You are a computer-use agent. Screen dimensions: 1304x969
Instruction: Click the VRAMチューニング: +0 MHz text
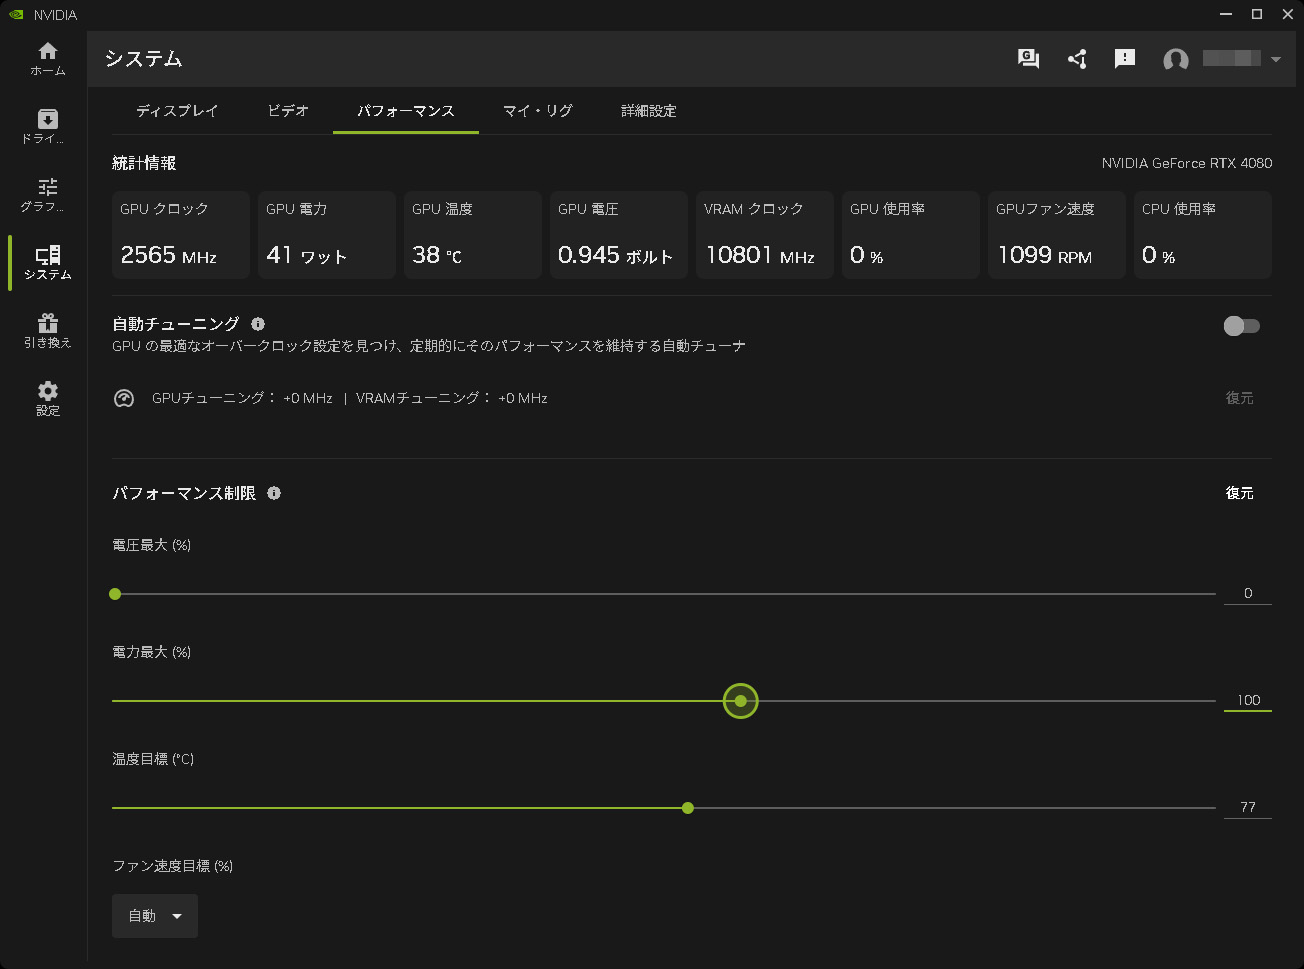click(452, 398)
